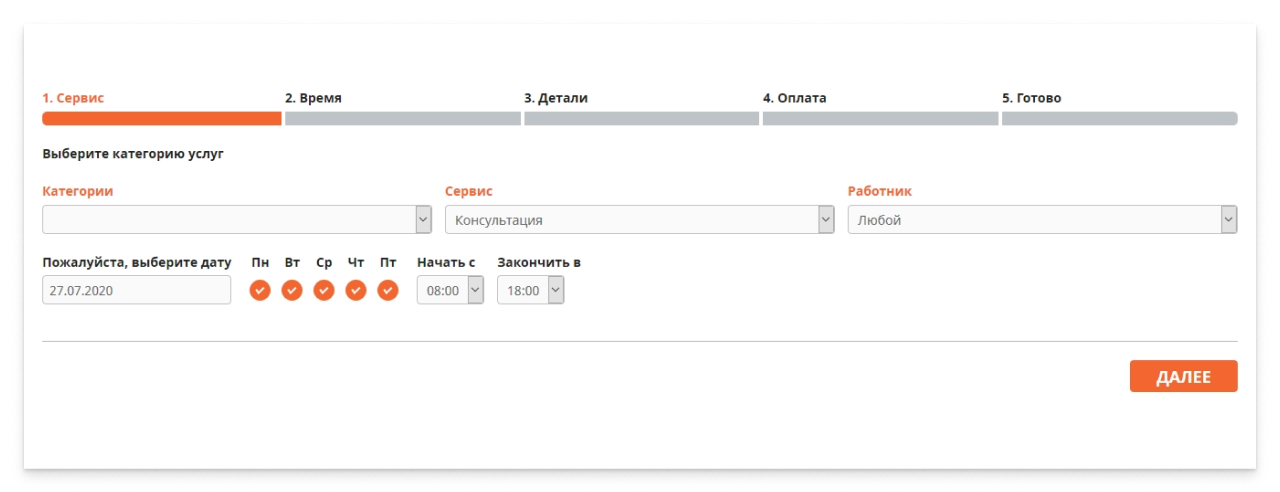Click the date field showing 27.07.2020
This screenshot has height=492, width=1280.
(x=136, y=291)
